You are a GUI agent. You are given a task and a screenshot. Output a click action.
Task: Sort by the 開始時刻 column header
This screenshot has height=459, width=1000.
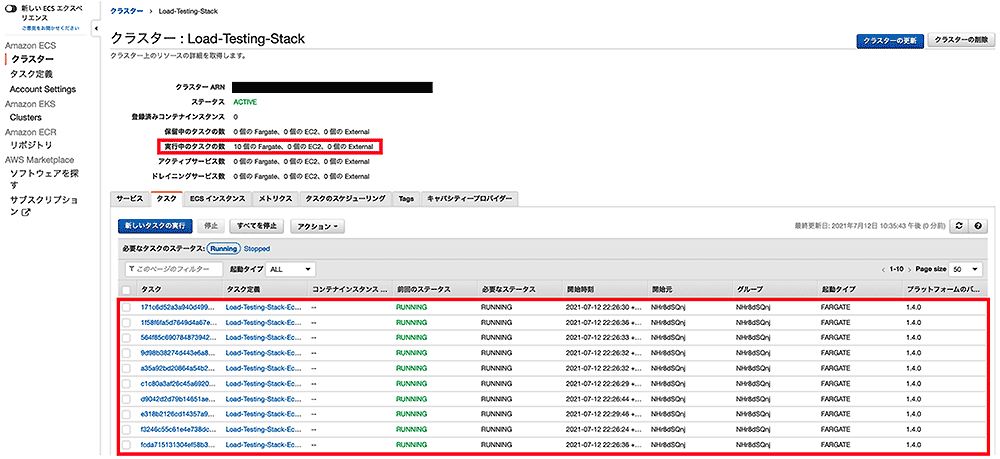[x=580, y=289]
